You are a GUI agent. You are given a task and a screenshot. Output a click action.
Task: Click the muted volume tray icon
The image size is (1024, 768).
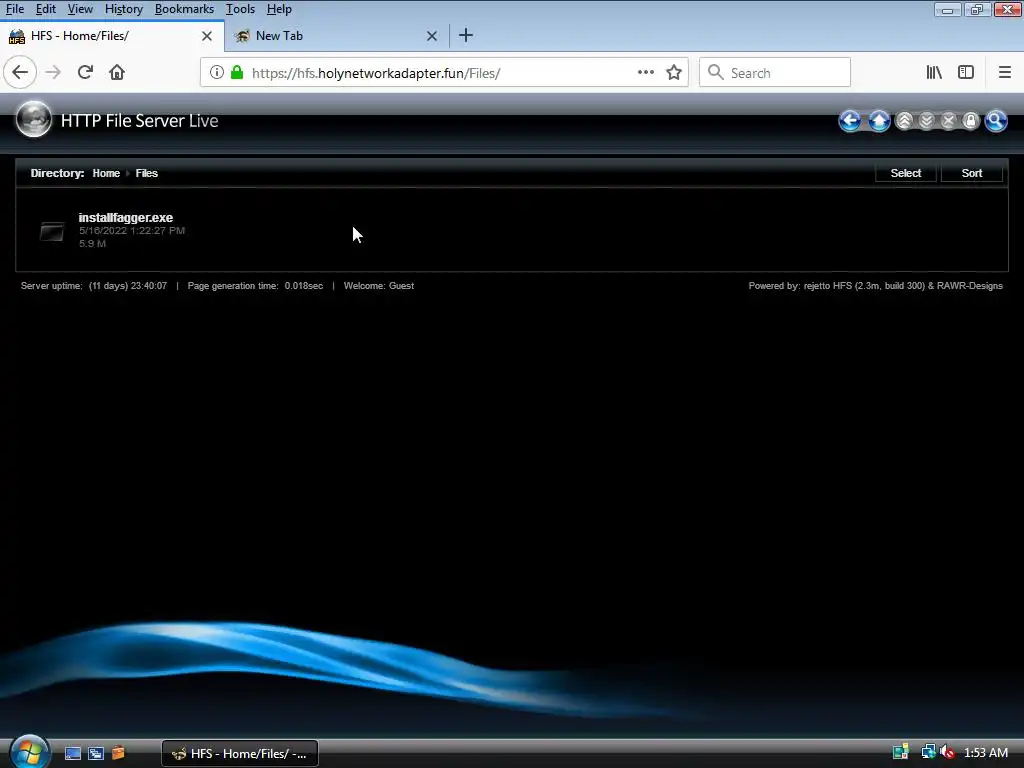947,752
